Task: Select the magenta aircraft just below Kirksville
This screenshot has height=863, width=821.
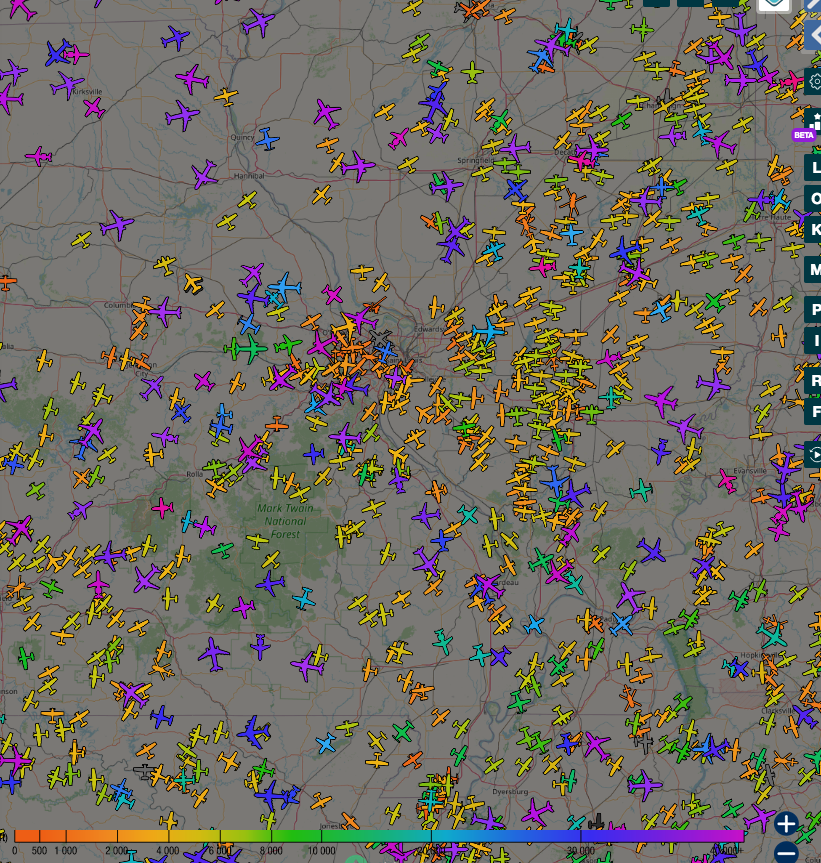Action: pos(94,107)
